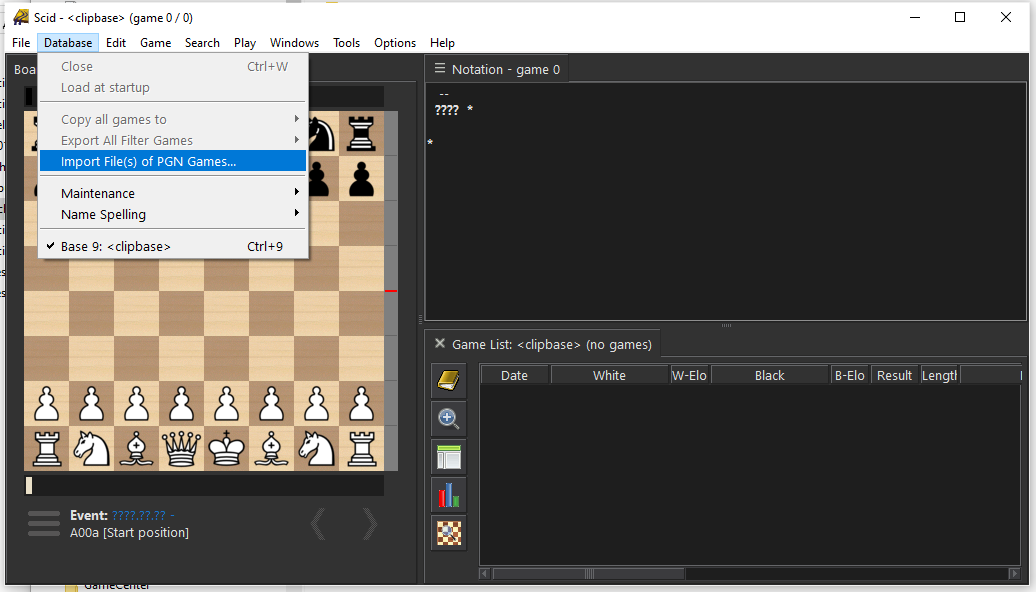
Task: Open the Windows menu
Action: 295,43
